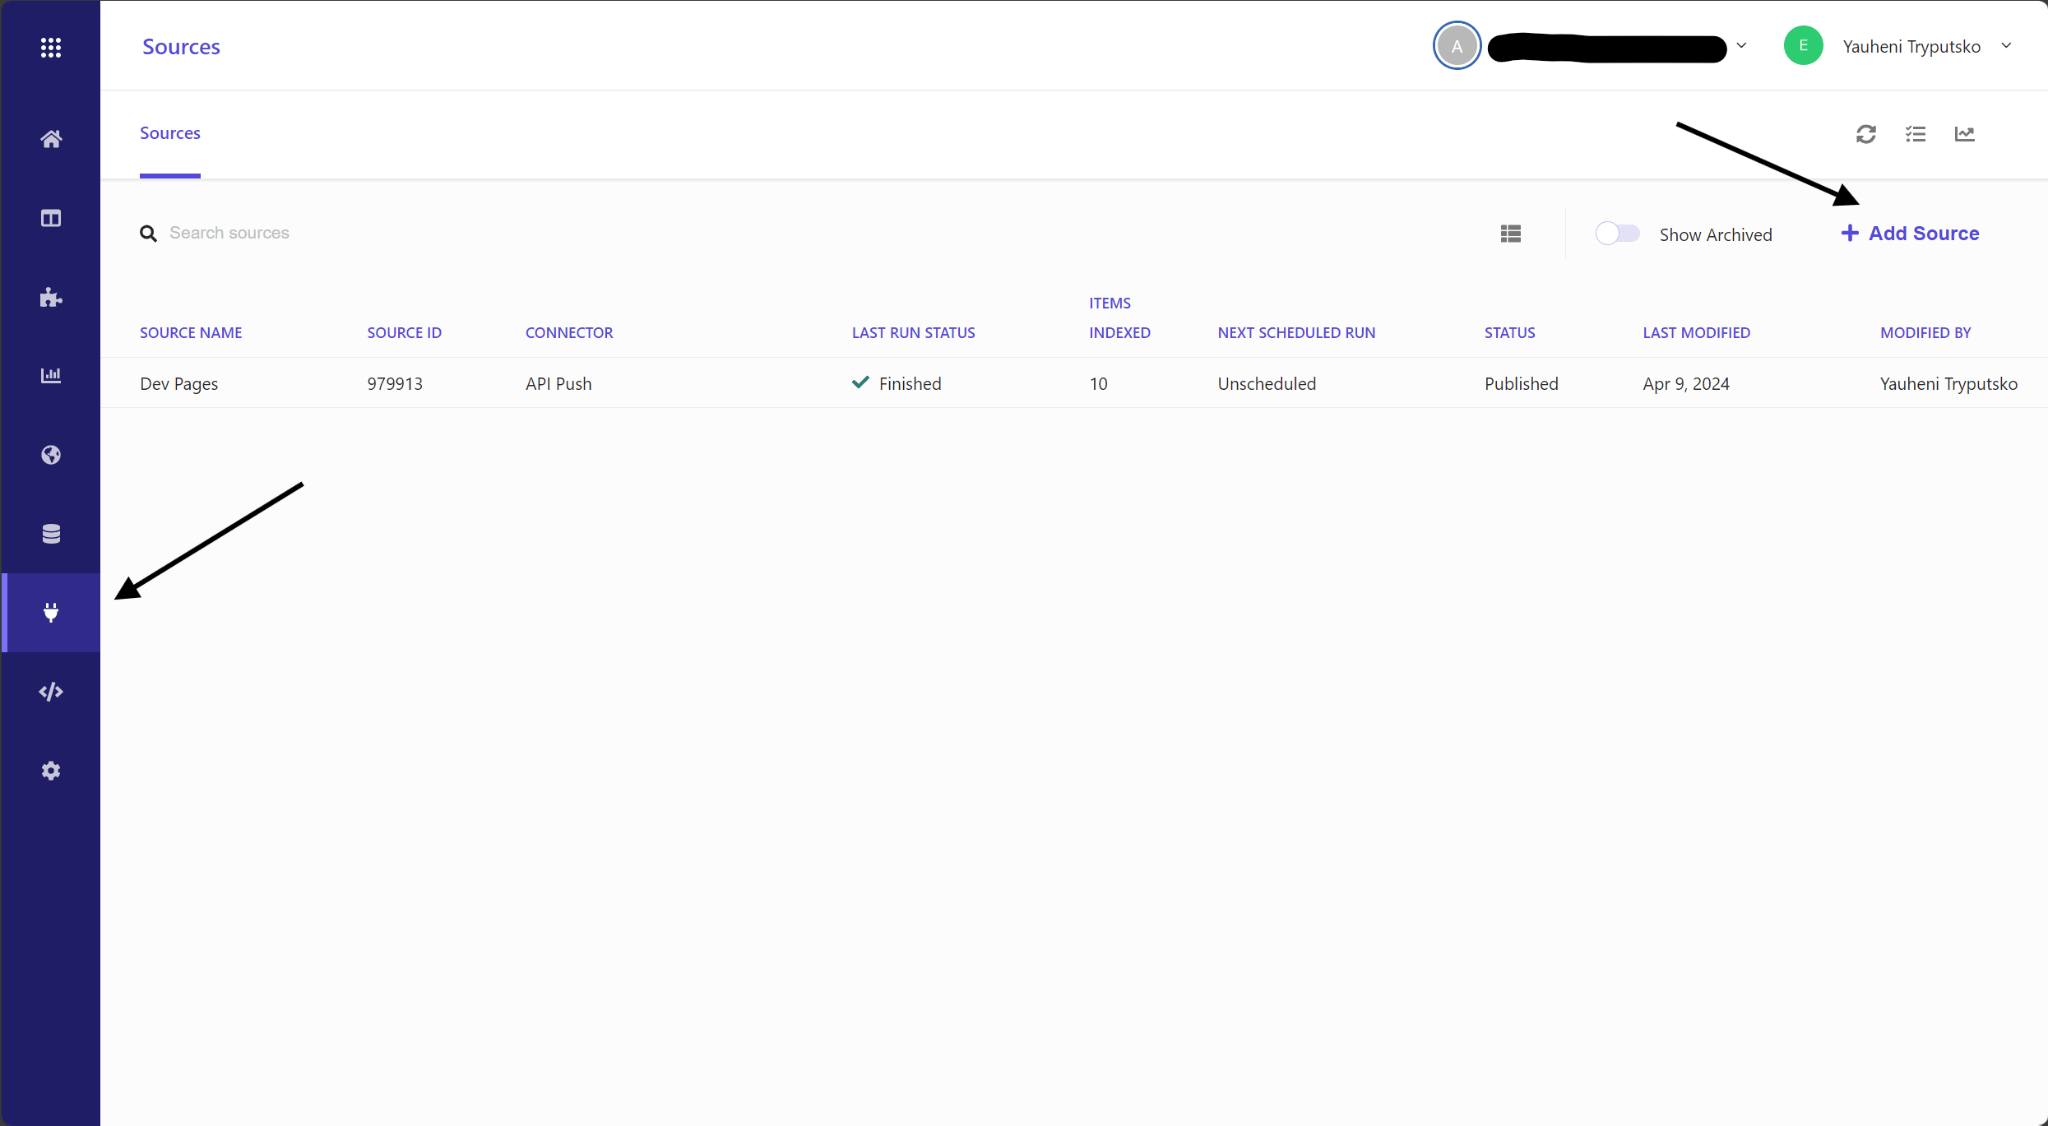Viewport: 2048px width, 1126px height.
Task: Open the puzzle piece extensions icon
Action: pyautogui.click(x=51, y=297)
